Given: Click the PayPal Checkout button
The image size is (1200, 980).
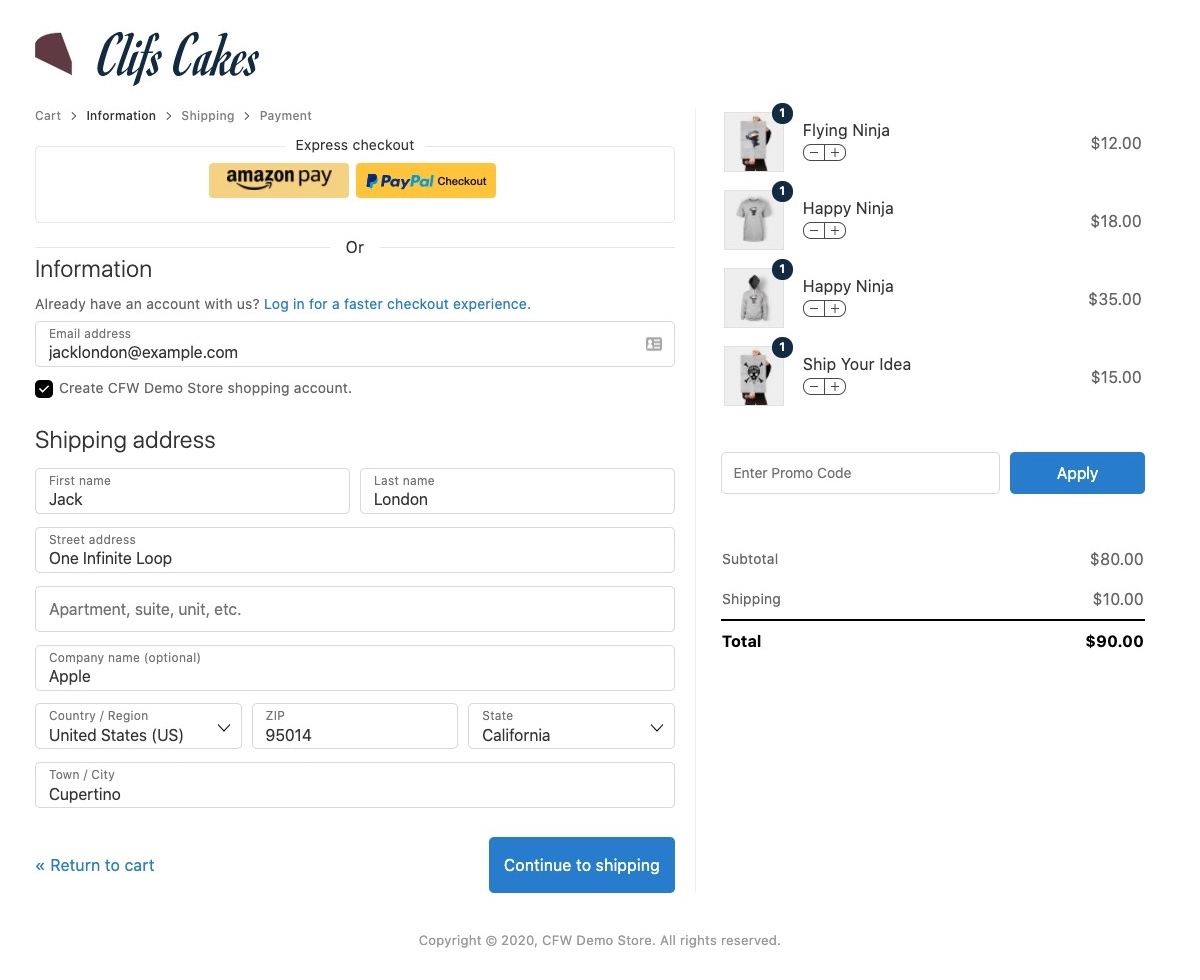Looking at the screenshot, I should (426, 180).
